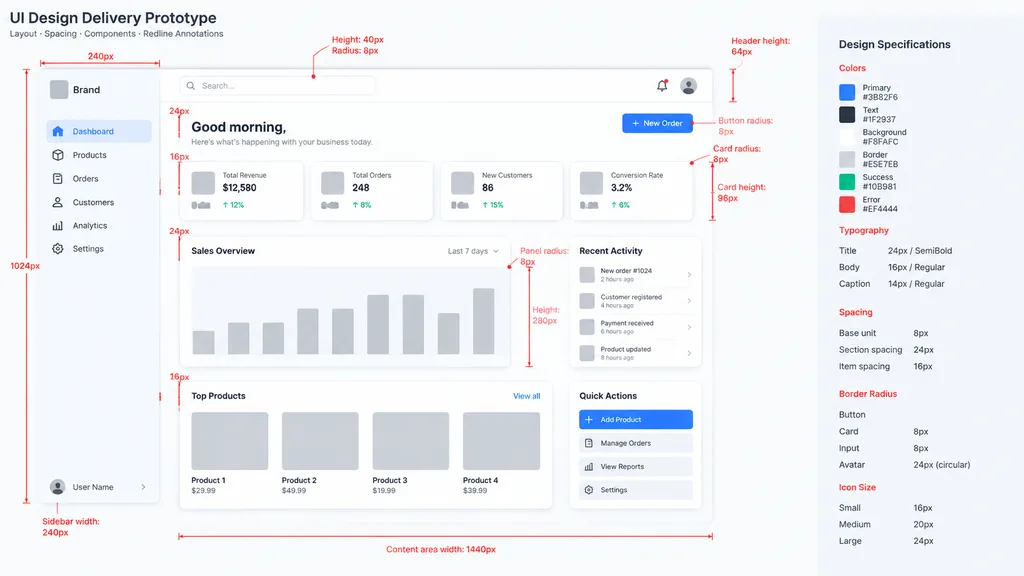Click the Product 4 thumbnail

tap(502, 441)
